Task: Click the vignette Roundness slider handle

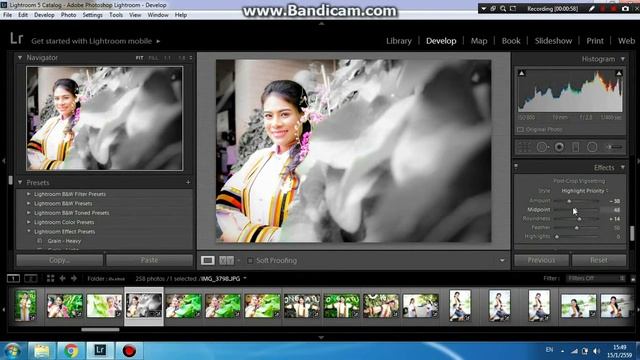Action: pyautogui.click(x=579, y=219)
